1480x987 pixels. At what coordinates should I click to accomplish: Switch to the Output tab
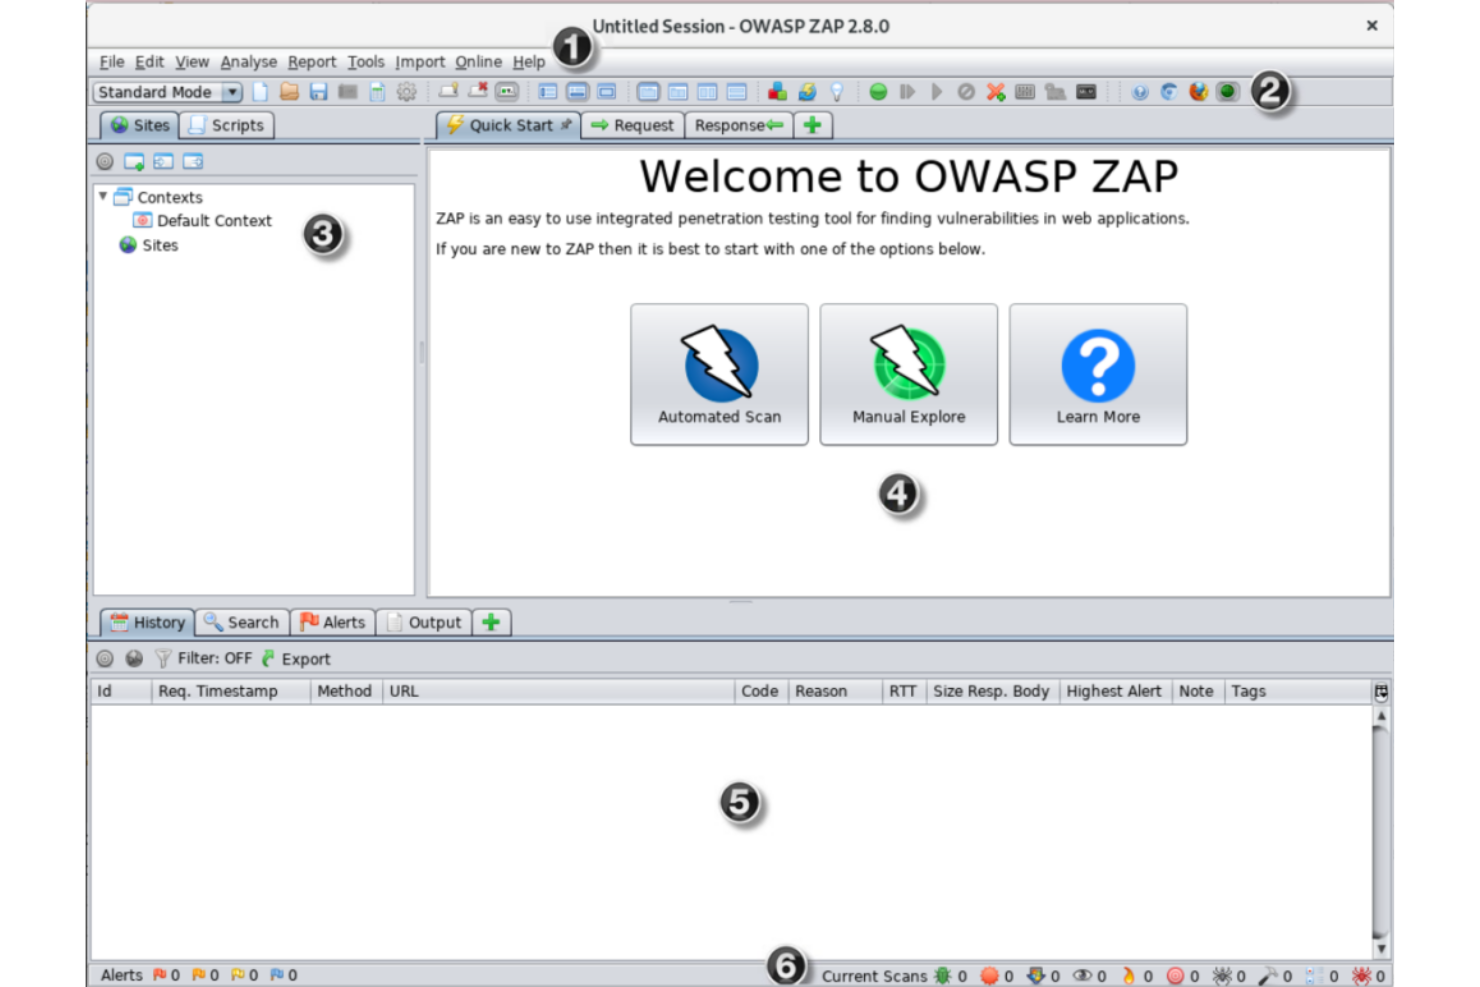click(x=424, y=622)
